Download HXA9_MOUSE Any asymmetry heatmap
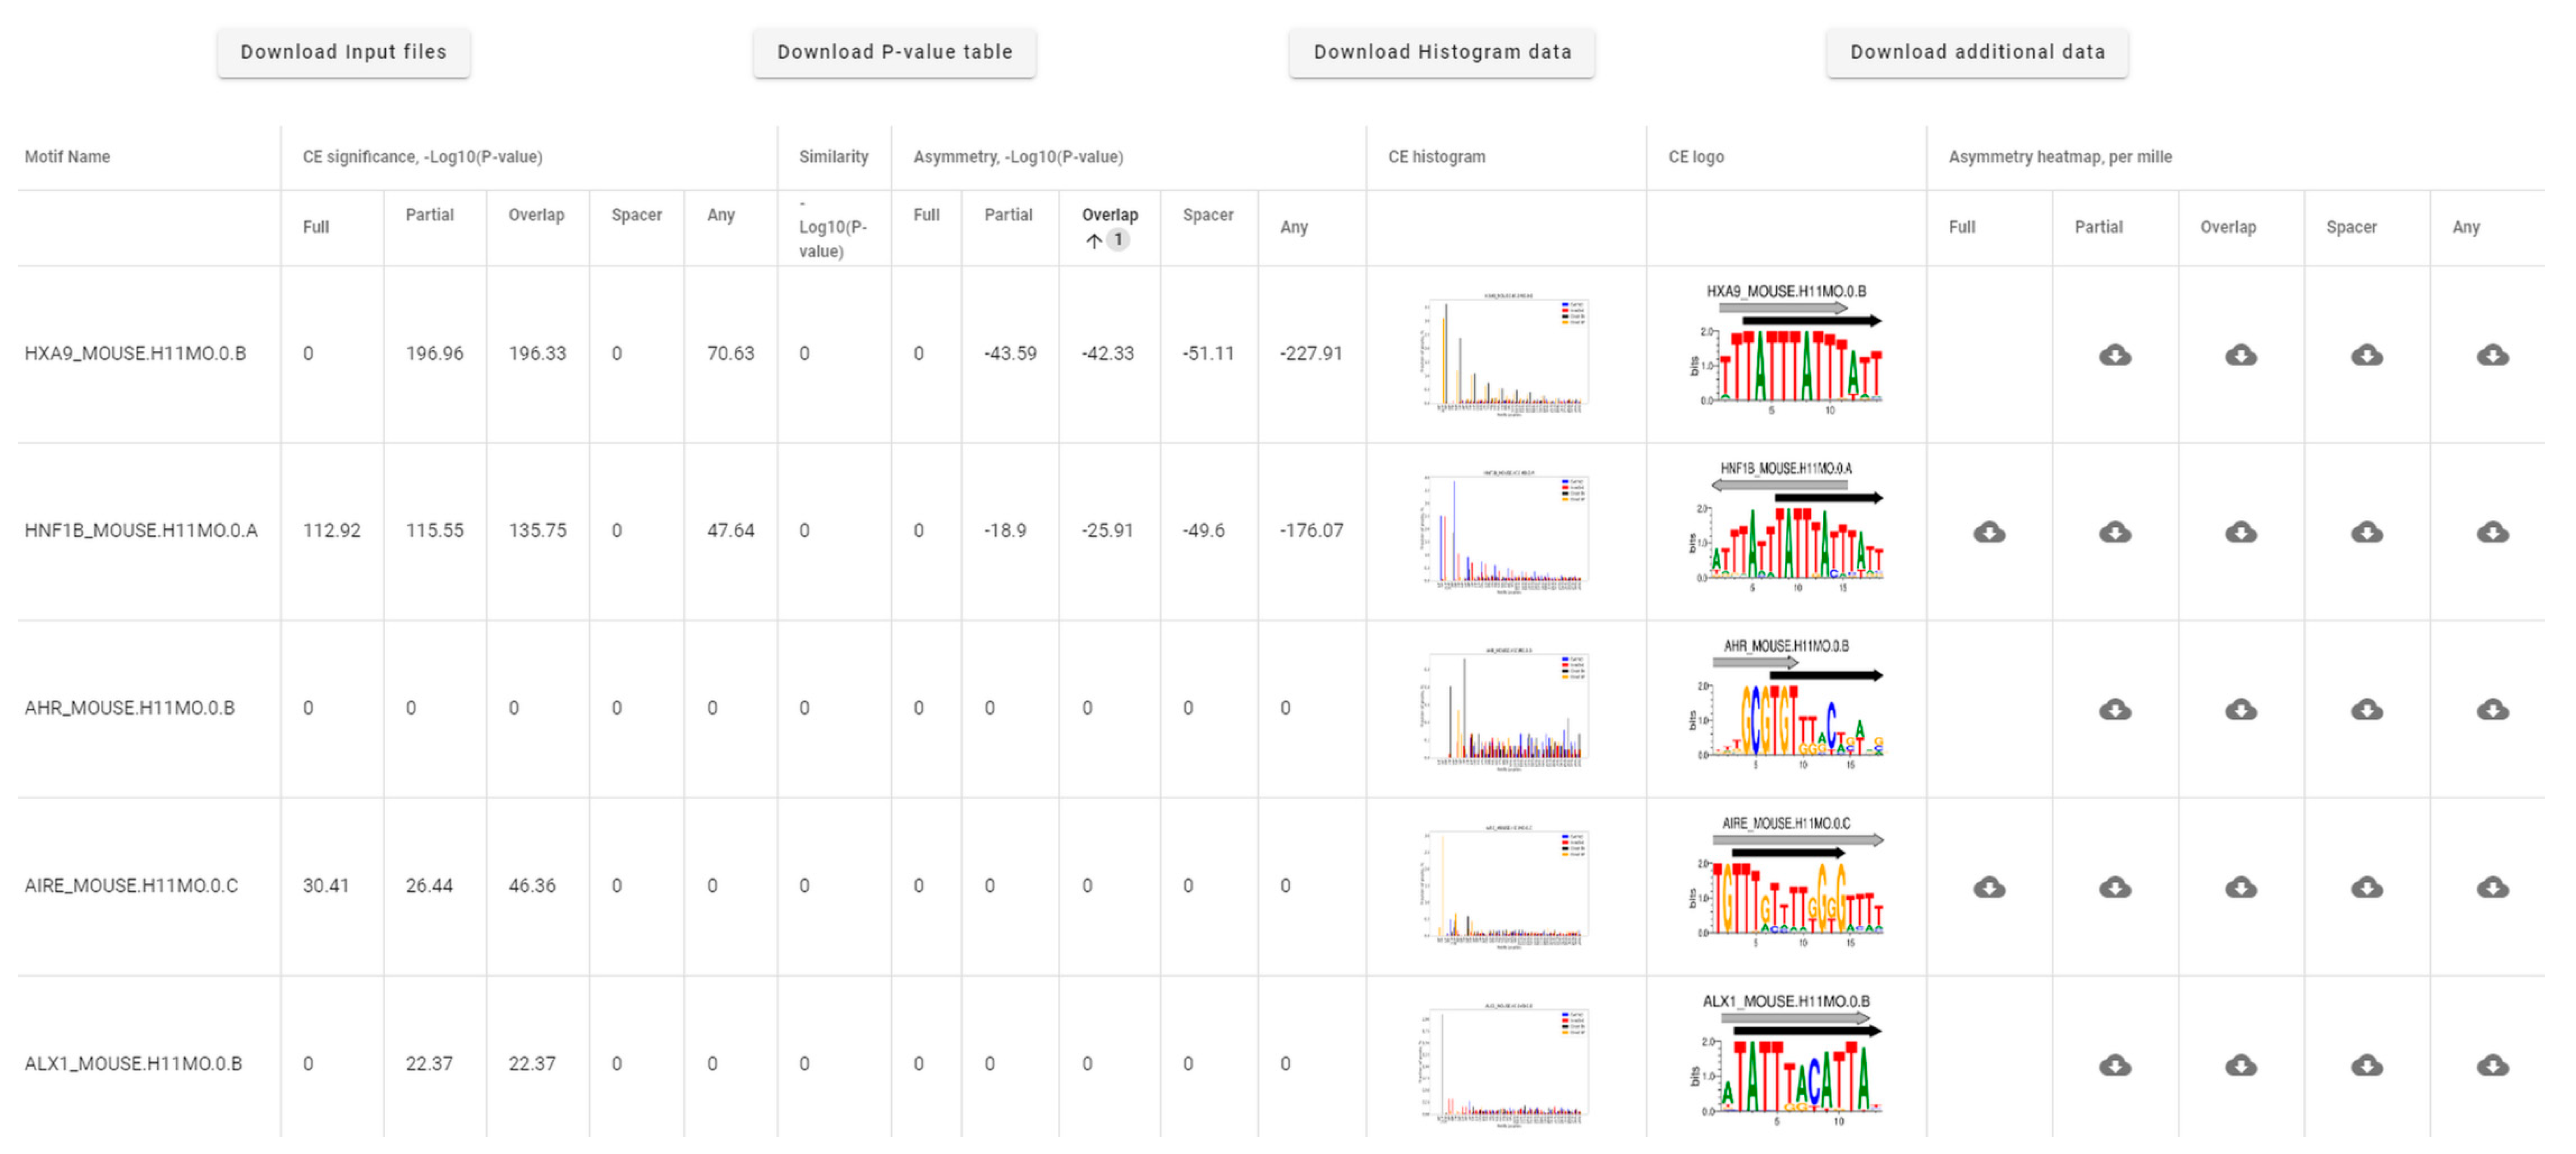2576x1154 pixels. 2492,355
